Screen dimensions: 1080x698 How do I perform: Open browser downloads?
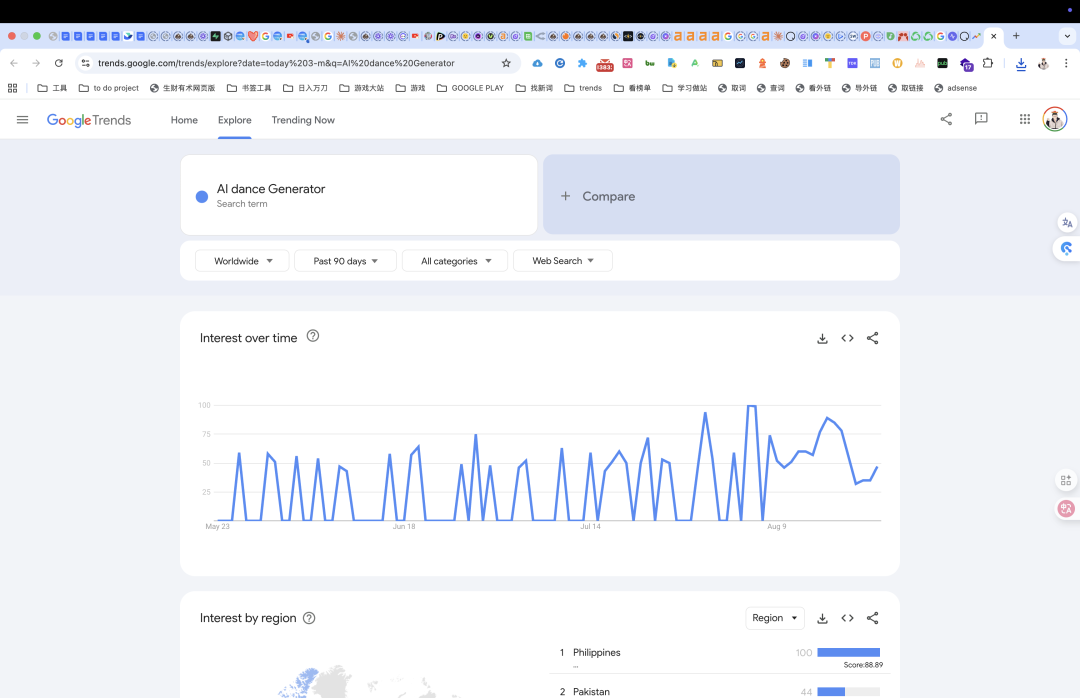coord(1021,63)
